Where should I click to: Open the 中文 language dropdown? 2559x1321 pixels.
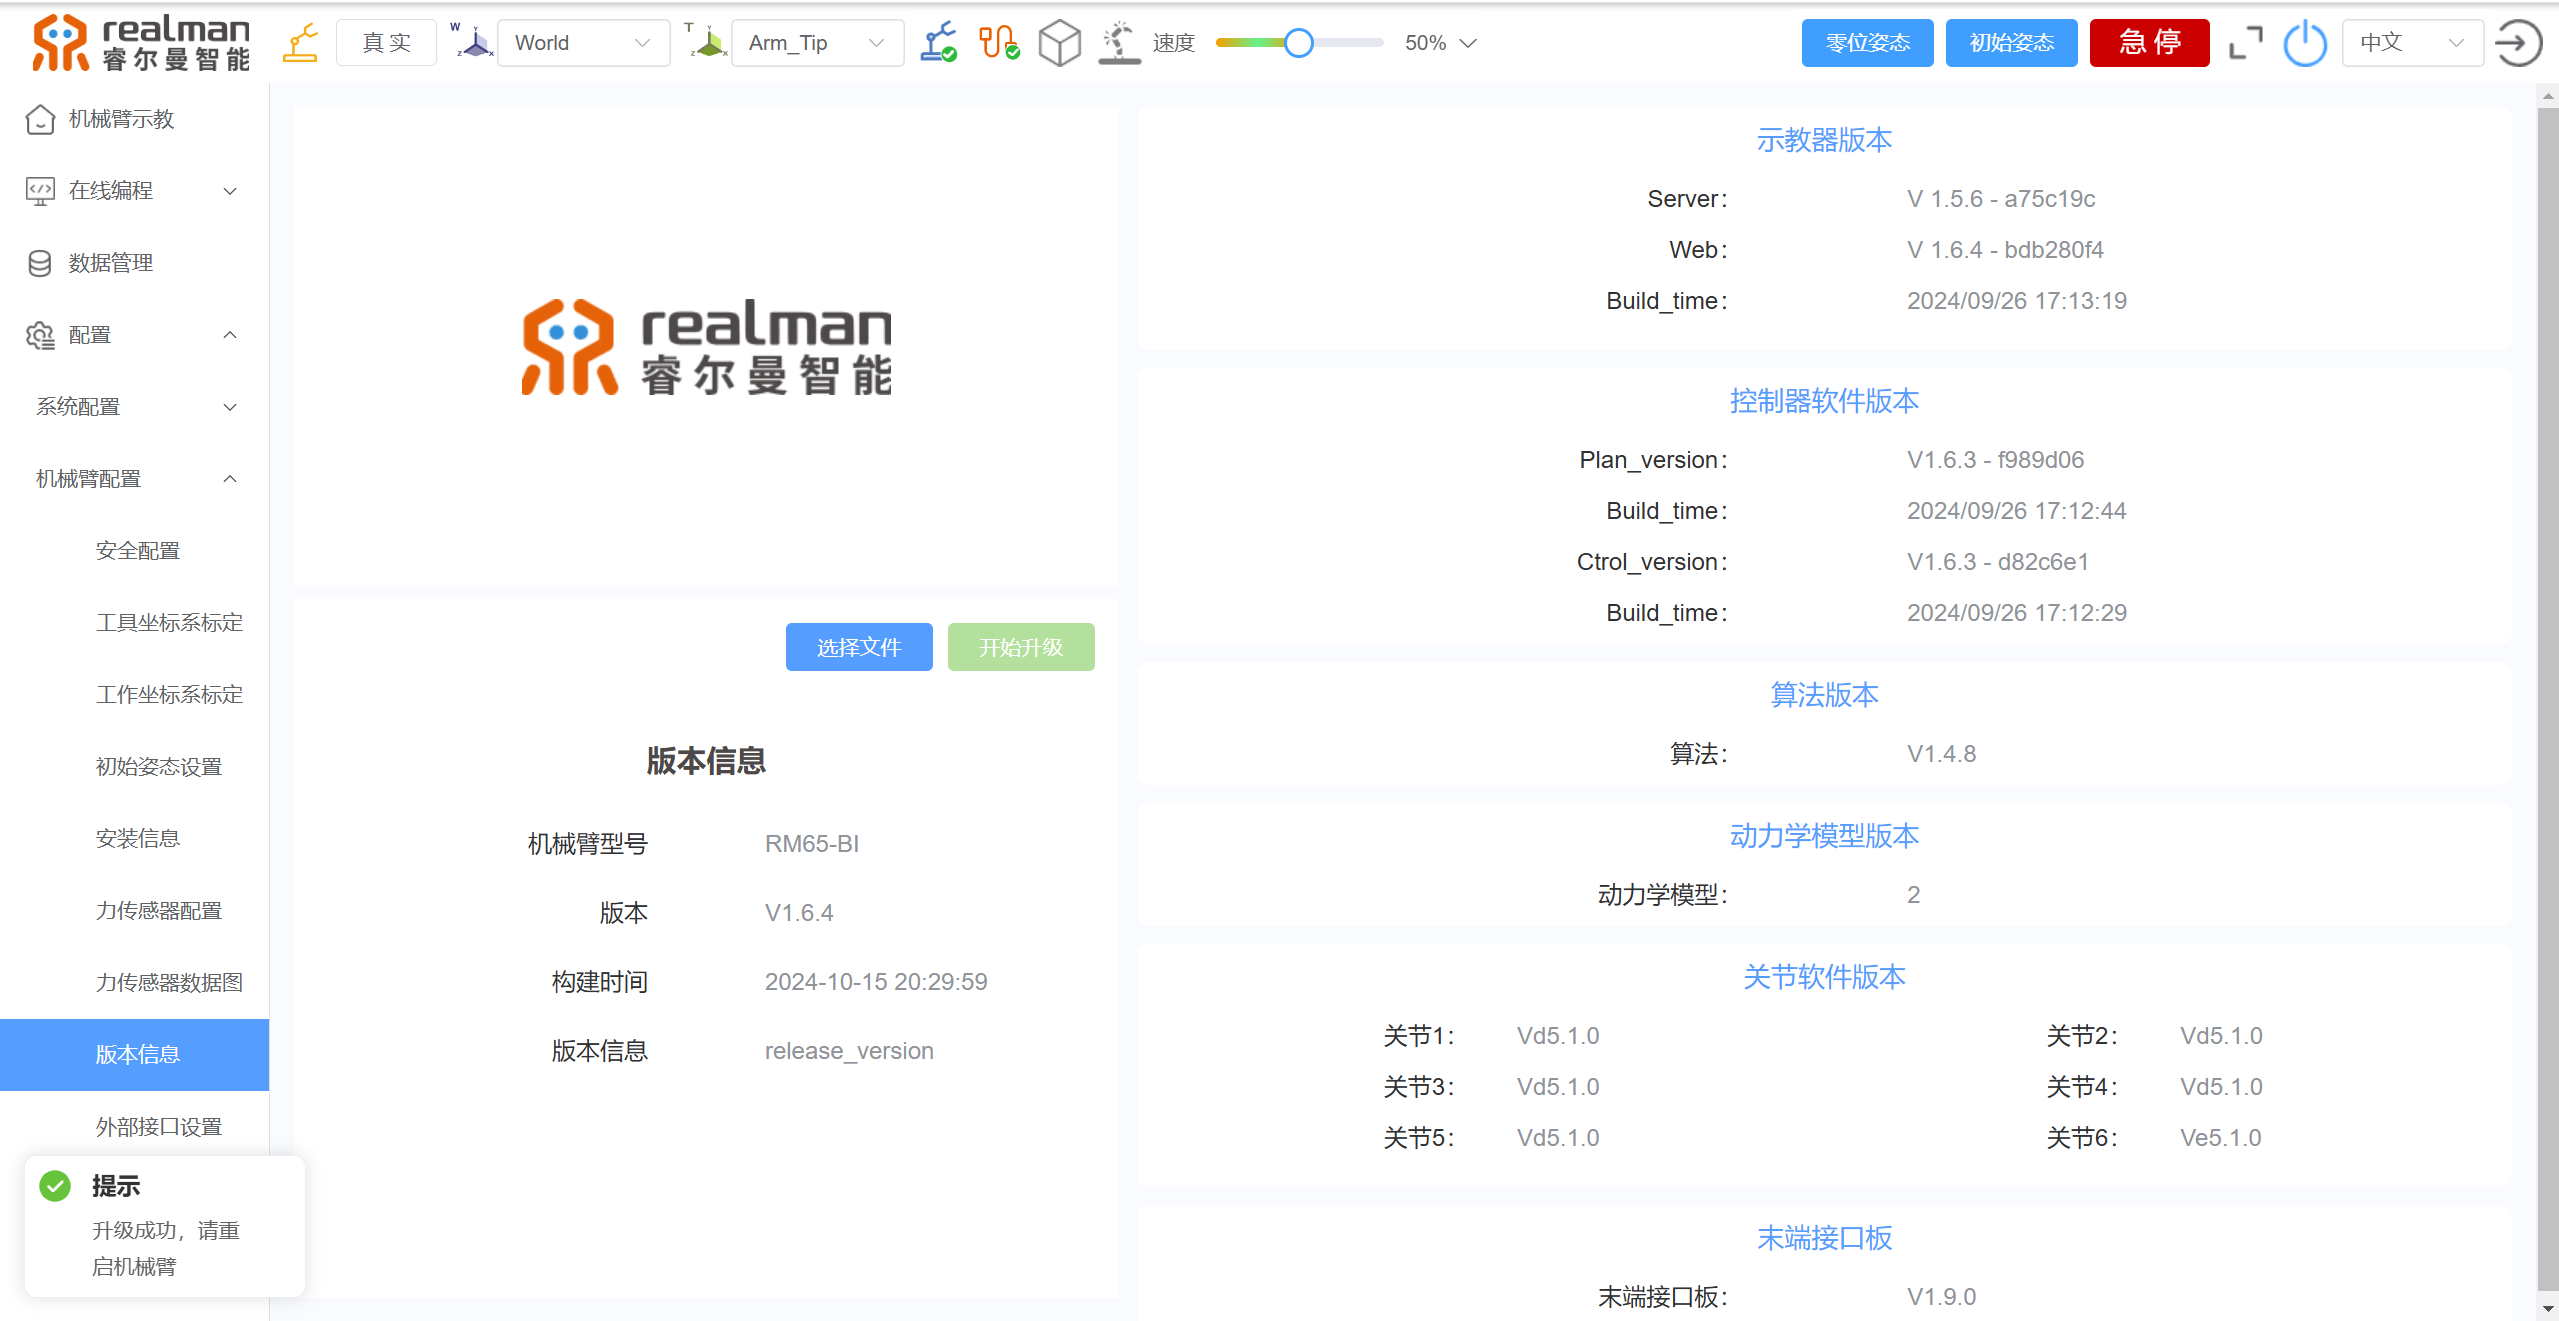click(2411, 43)
